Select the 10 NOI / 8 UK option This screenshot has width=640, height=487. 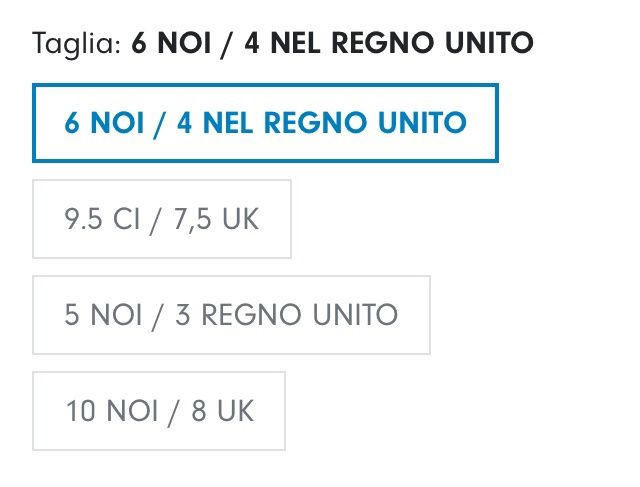[x=159, y=411]
